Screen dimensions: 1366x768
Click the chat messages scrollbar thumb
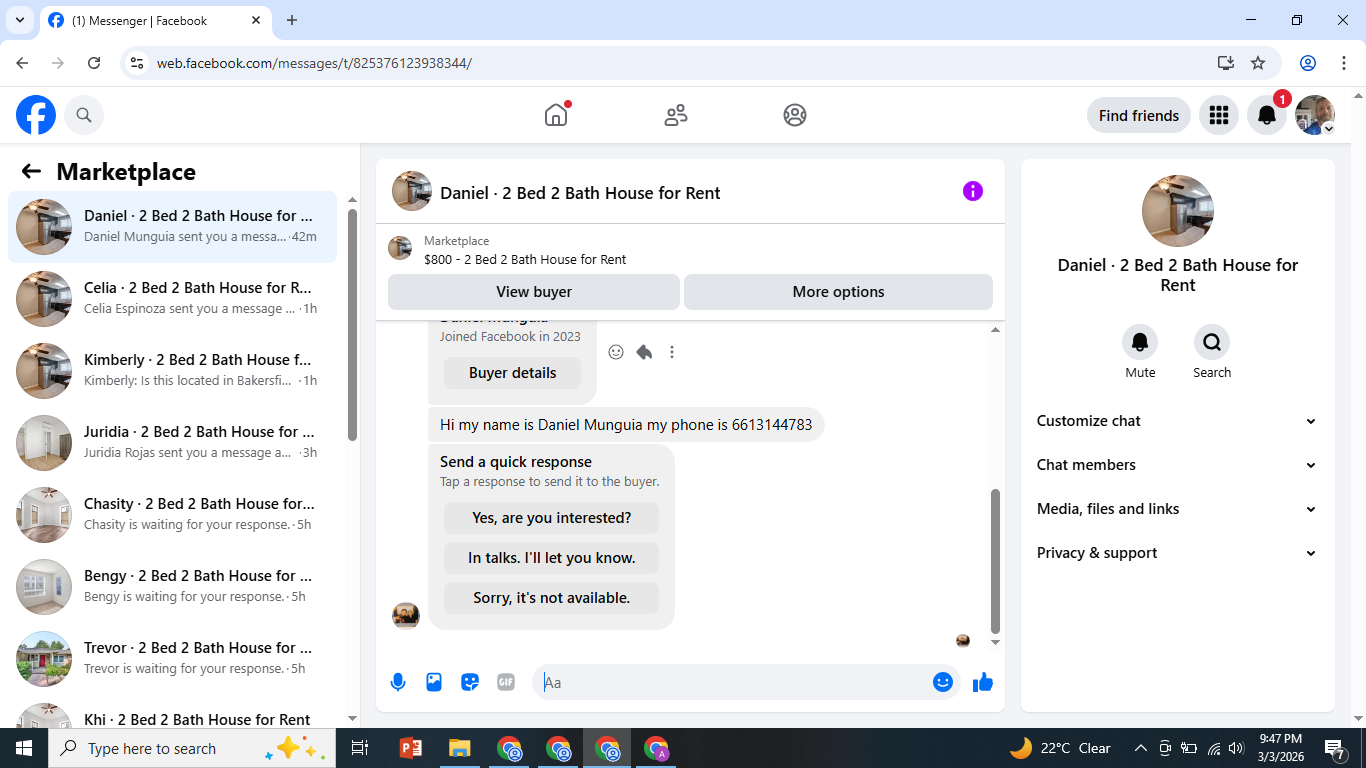click(x=995, y=561)
